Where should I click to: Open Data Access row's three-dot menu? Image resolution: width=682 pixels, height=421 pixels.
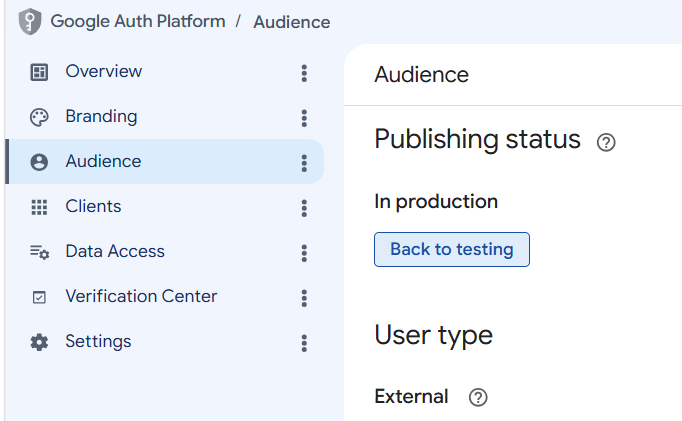point(304,253)
